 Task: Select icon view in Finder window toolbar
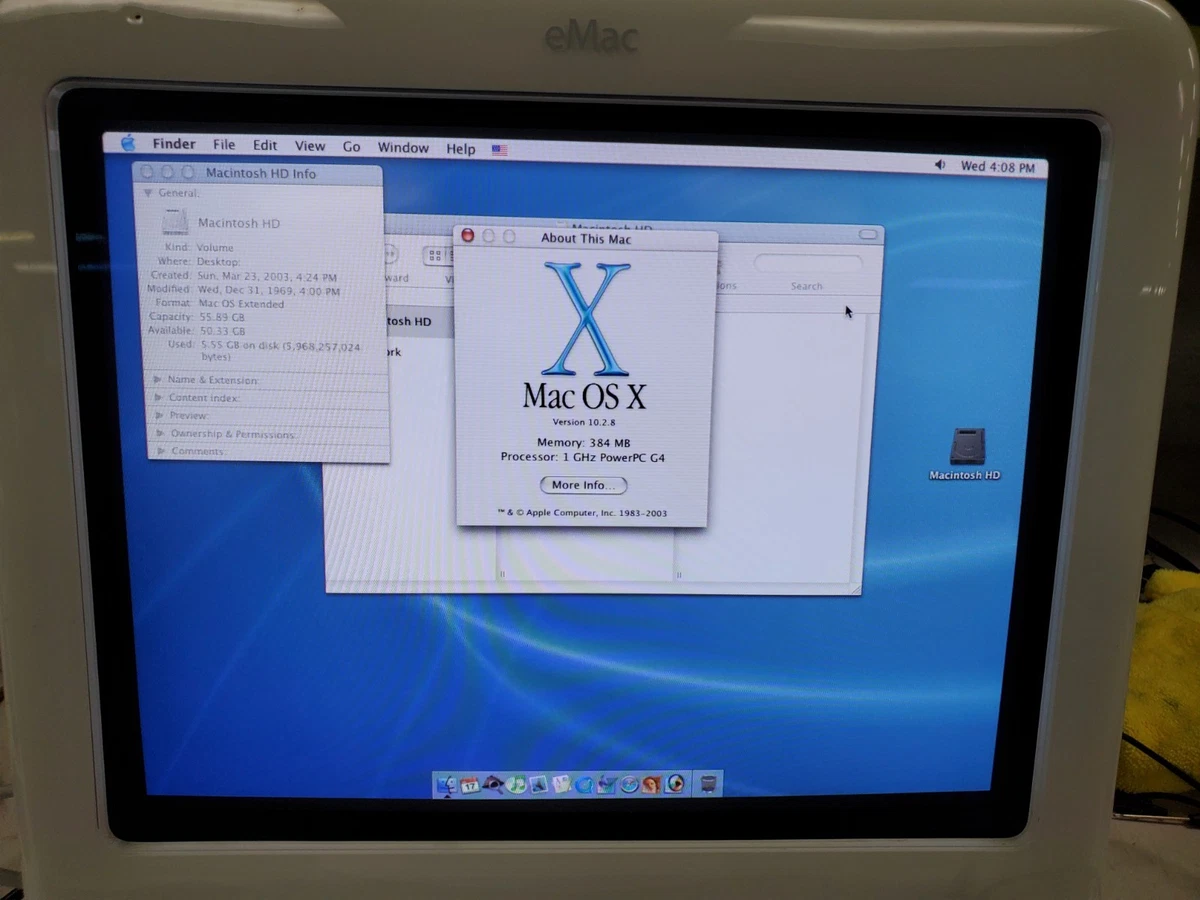(436, 256)
